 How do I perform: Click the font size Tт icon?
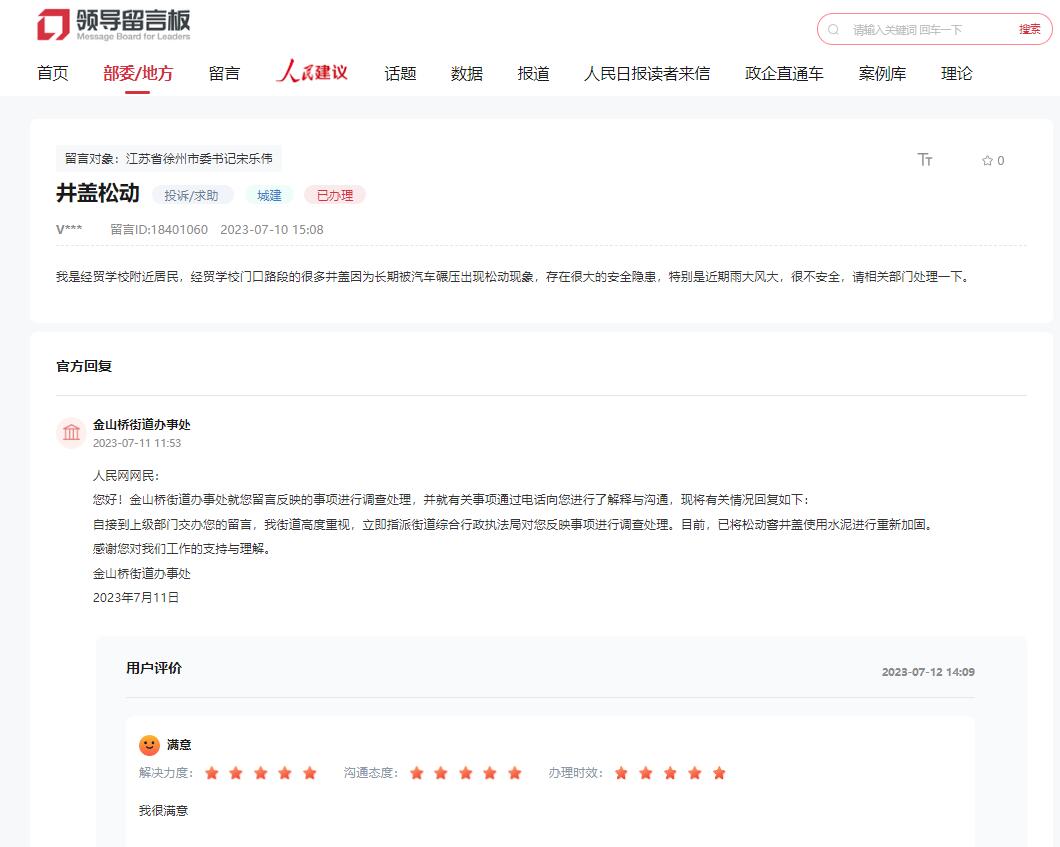point(925,160)
